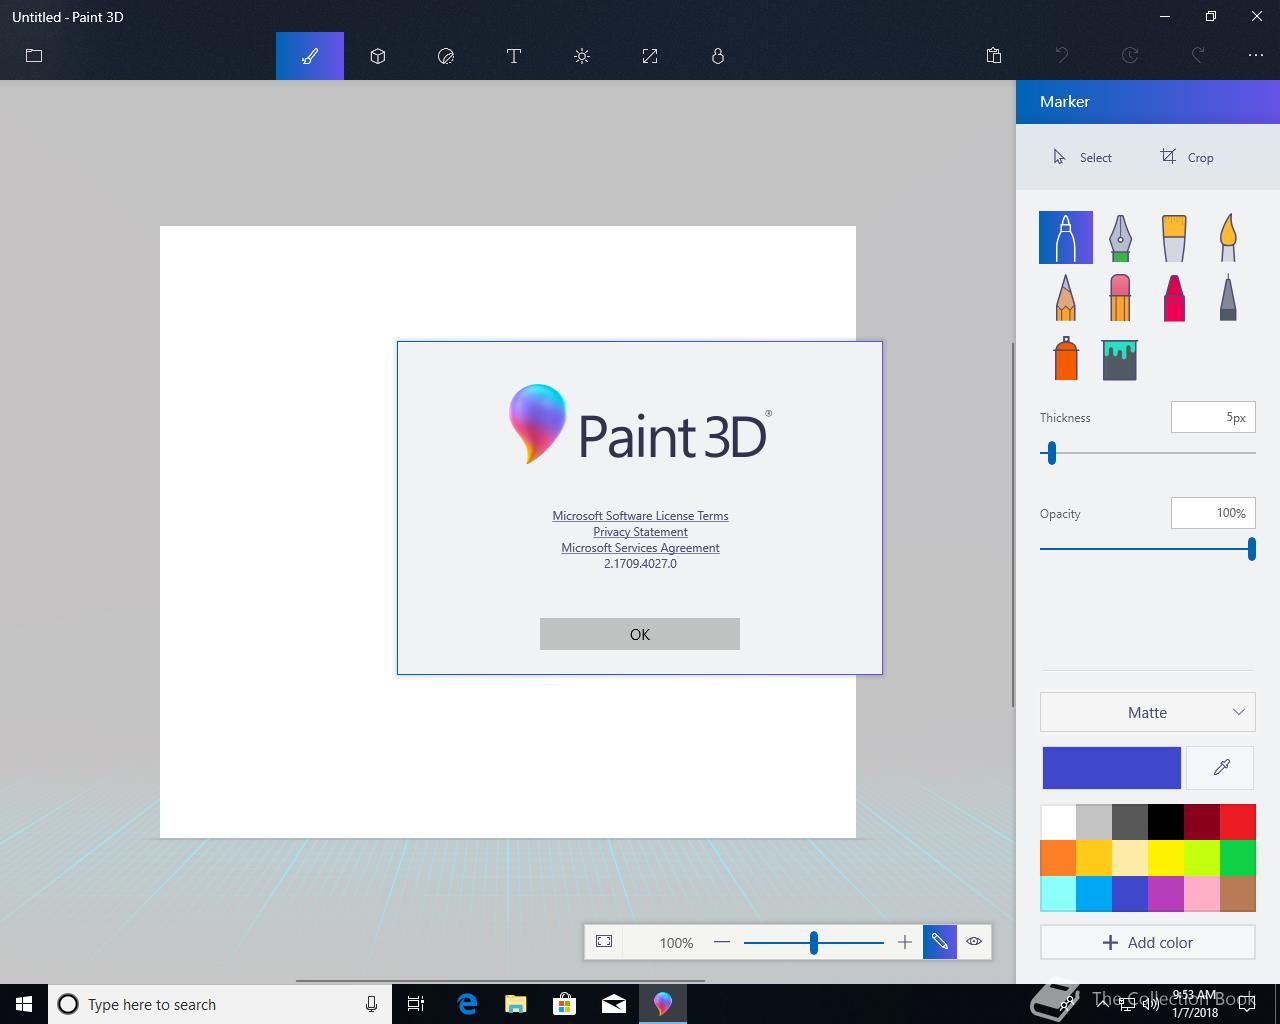Click the Redo arrow
This screenshot has width=1280, height=1024.
click(x=1198, y=56)
